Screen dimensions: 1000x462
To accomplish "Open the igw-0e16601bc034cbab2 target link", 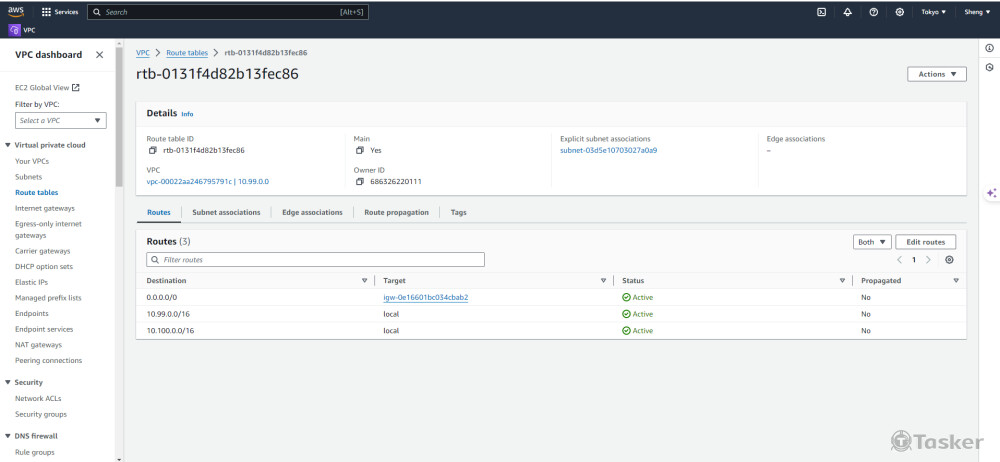I will [x=426, y=297].
